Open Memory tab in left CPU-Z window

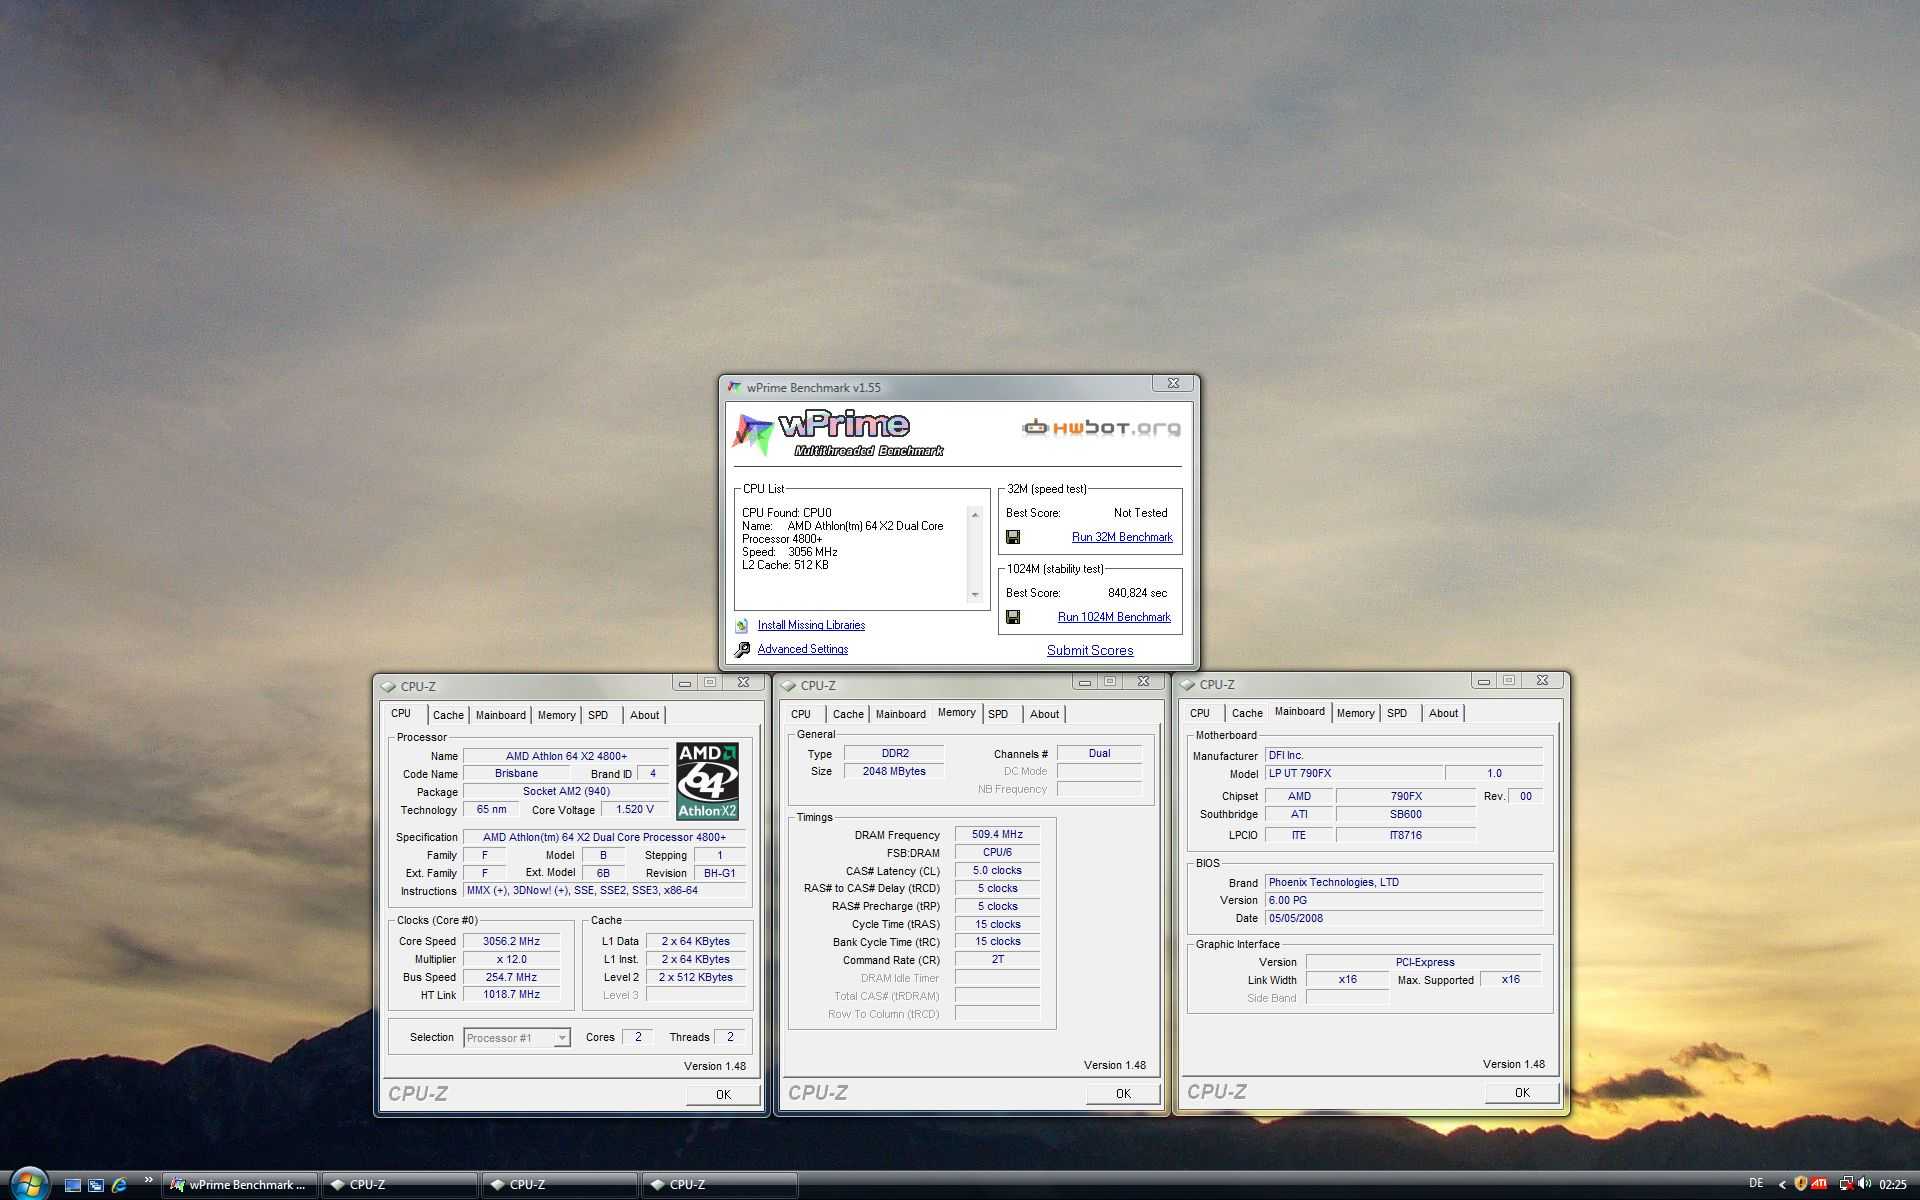point(556,715)
